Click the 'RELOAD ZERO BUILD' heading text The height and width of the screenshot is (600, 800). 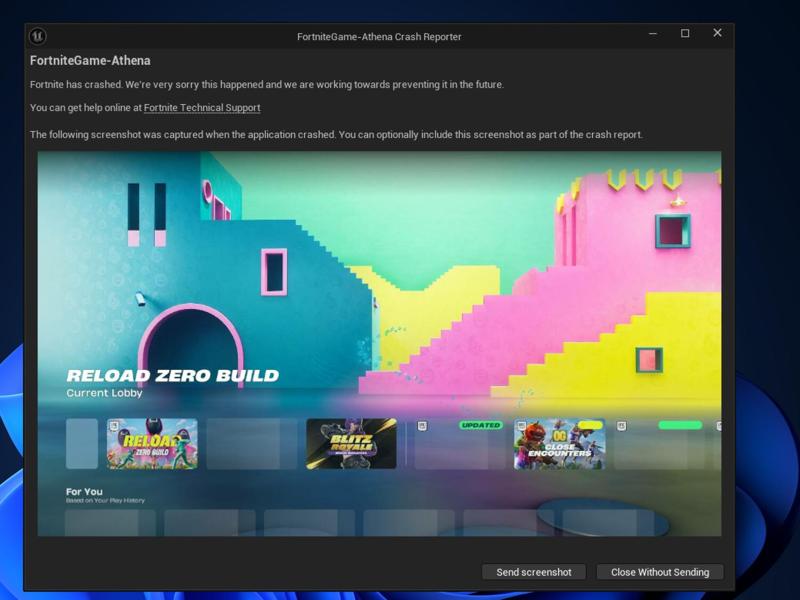(x=173, y=376)
